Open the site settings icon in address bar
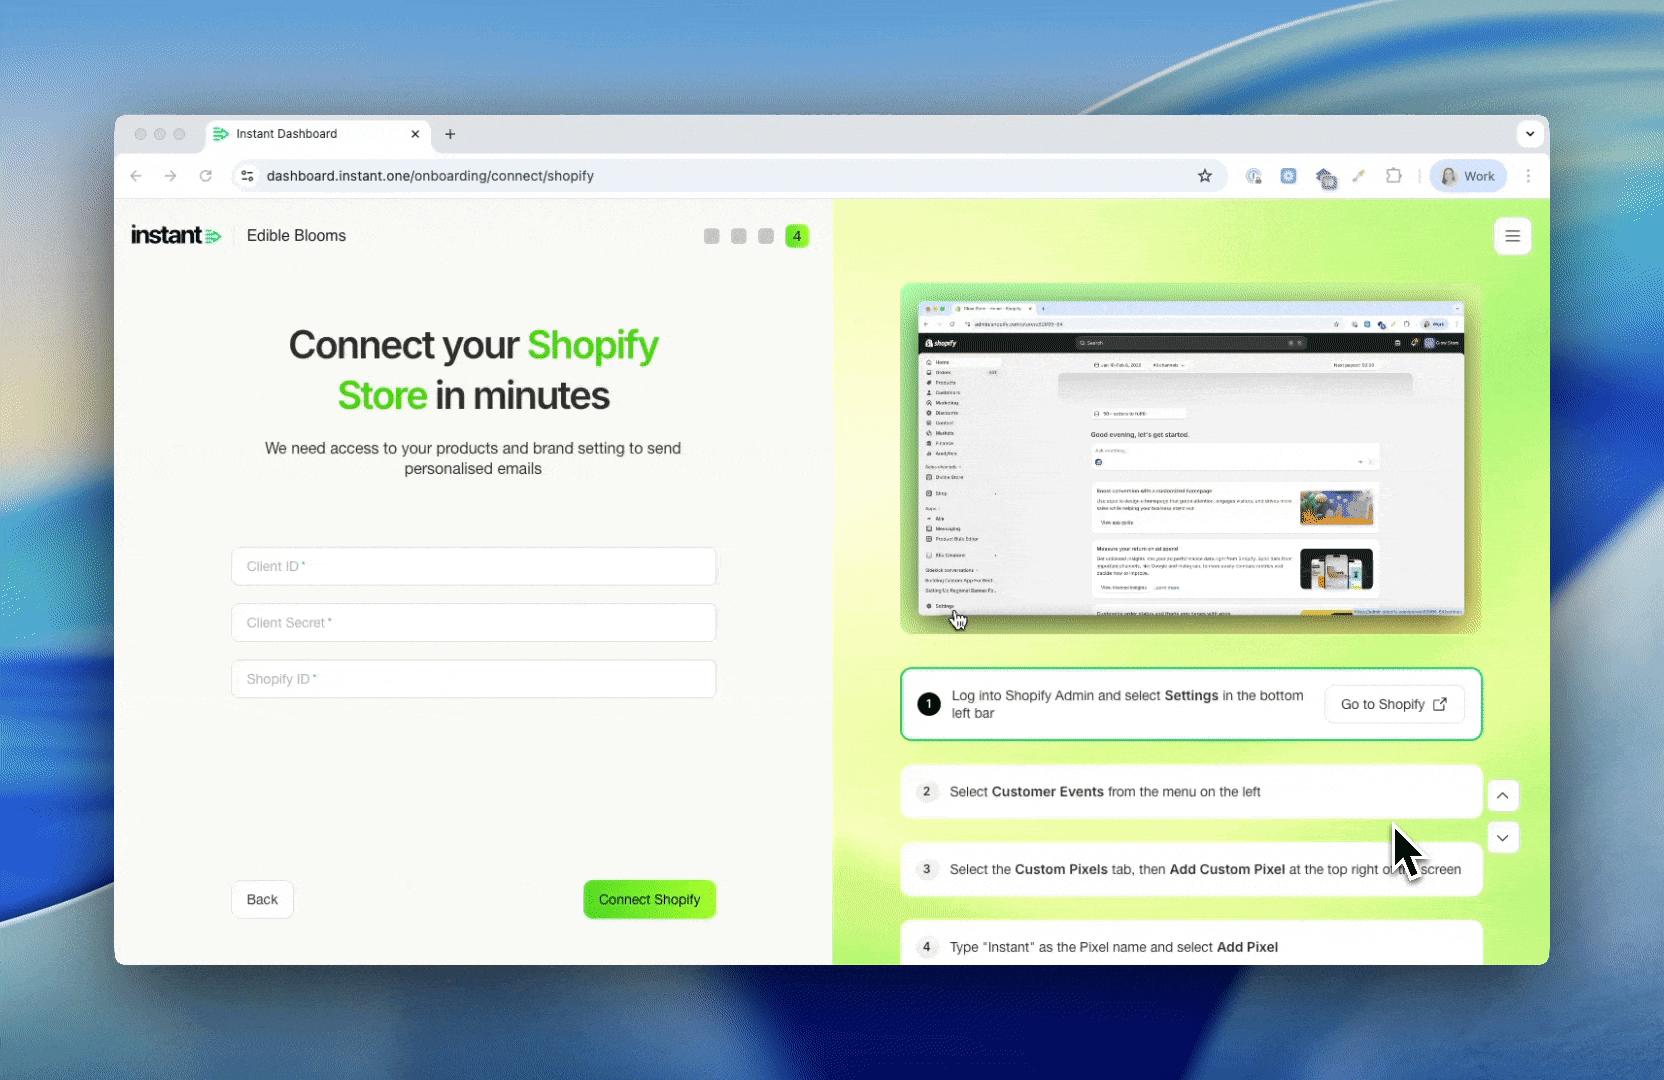This screenshot has height=1080, width=1664. 247,176
